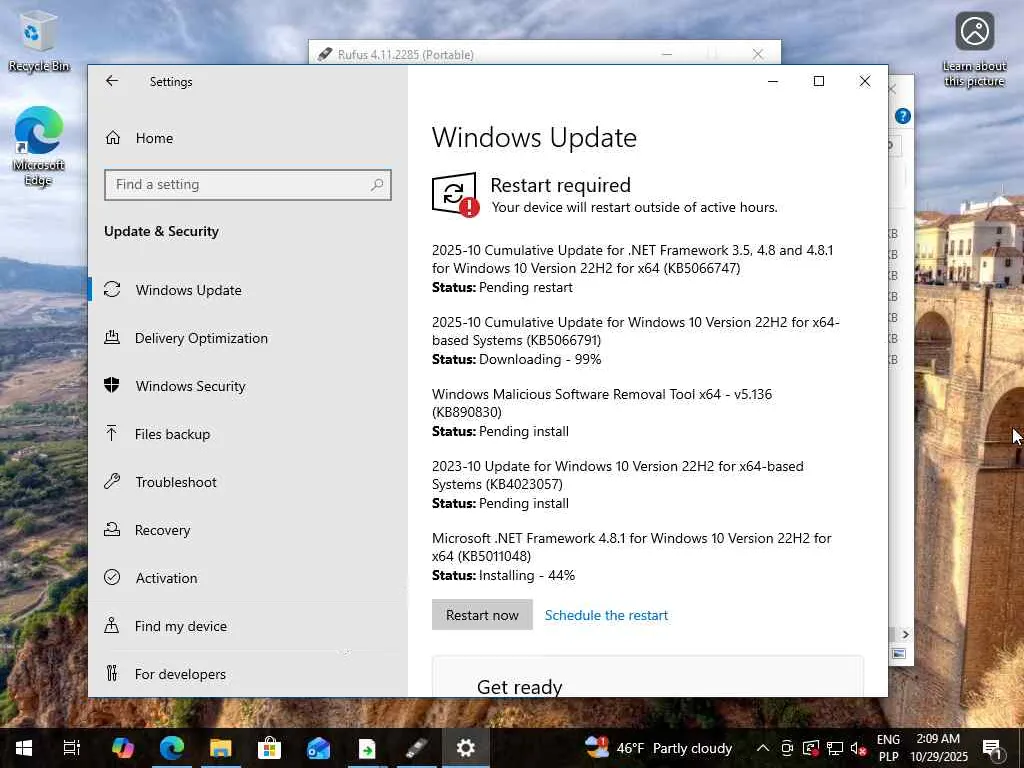
Task: Open Task View on taskbar
Action: [71, 748]
